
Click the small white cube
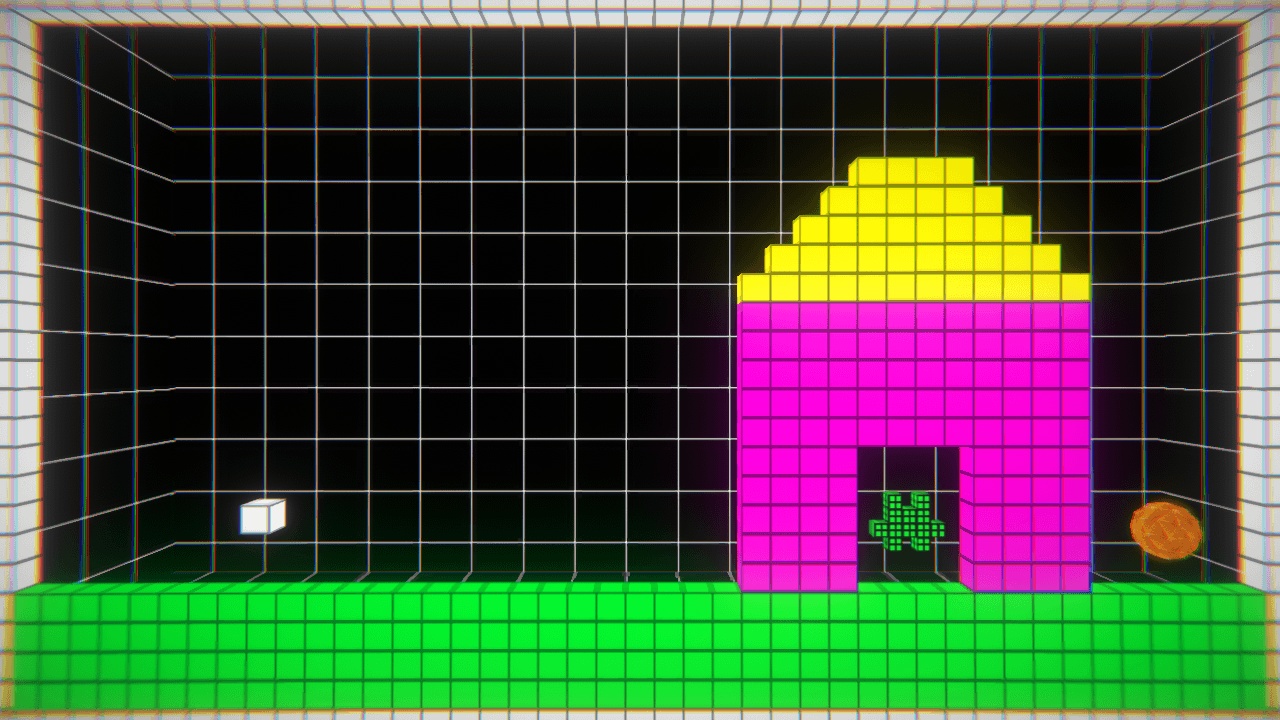click(262, 516)
